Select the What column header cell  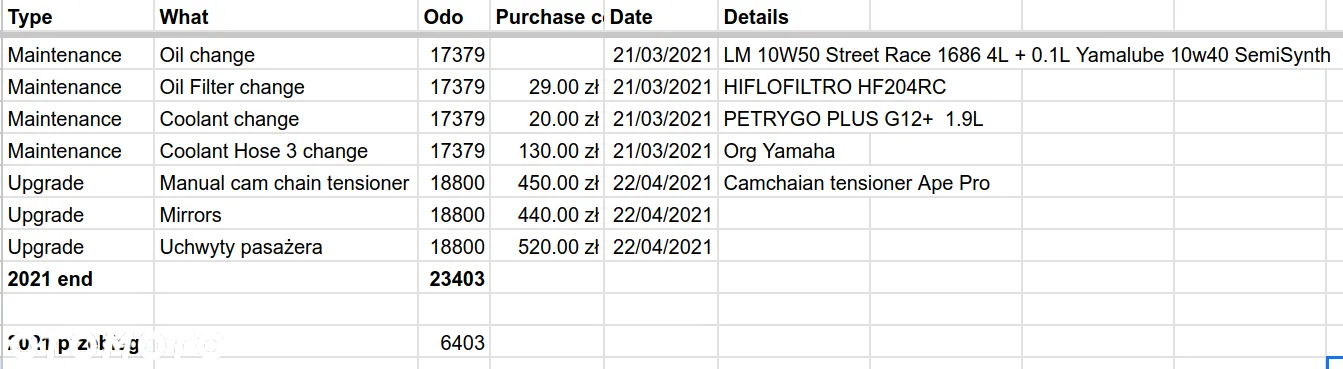coord(286,16)
